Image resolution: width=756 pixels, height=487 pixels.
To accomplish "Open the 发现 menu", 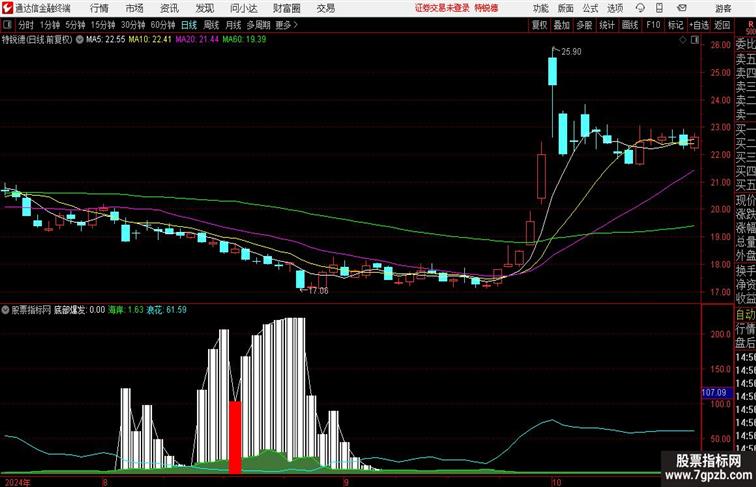I will tap(204, 8).
